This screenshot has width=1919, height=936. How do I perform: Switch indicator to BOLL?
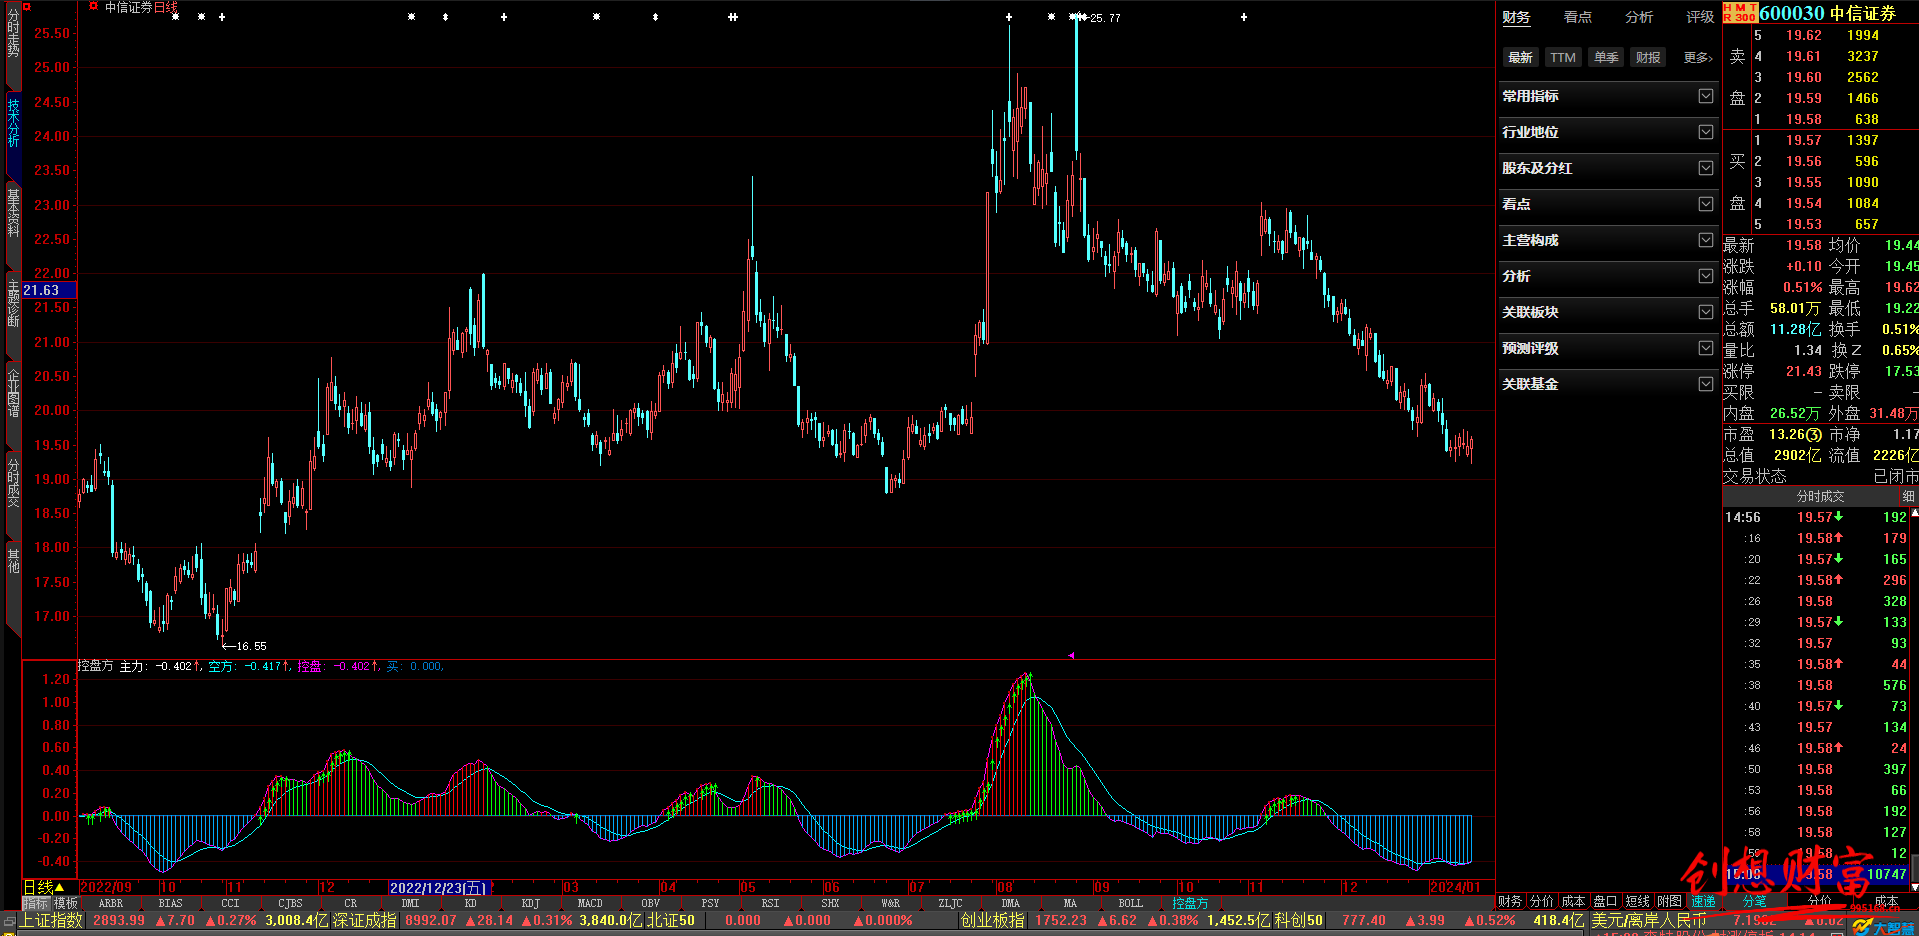(x=1130, y=903)
